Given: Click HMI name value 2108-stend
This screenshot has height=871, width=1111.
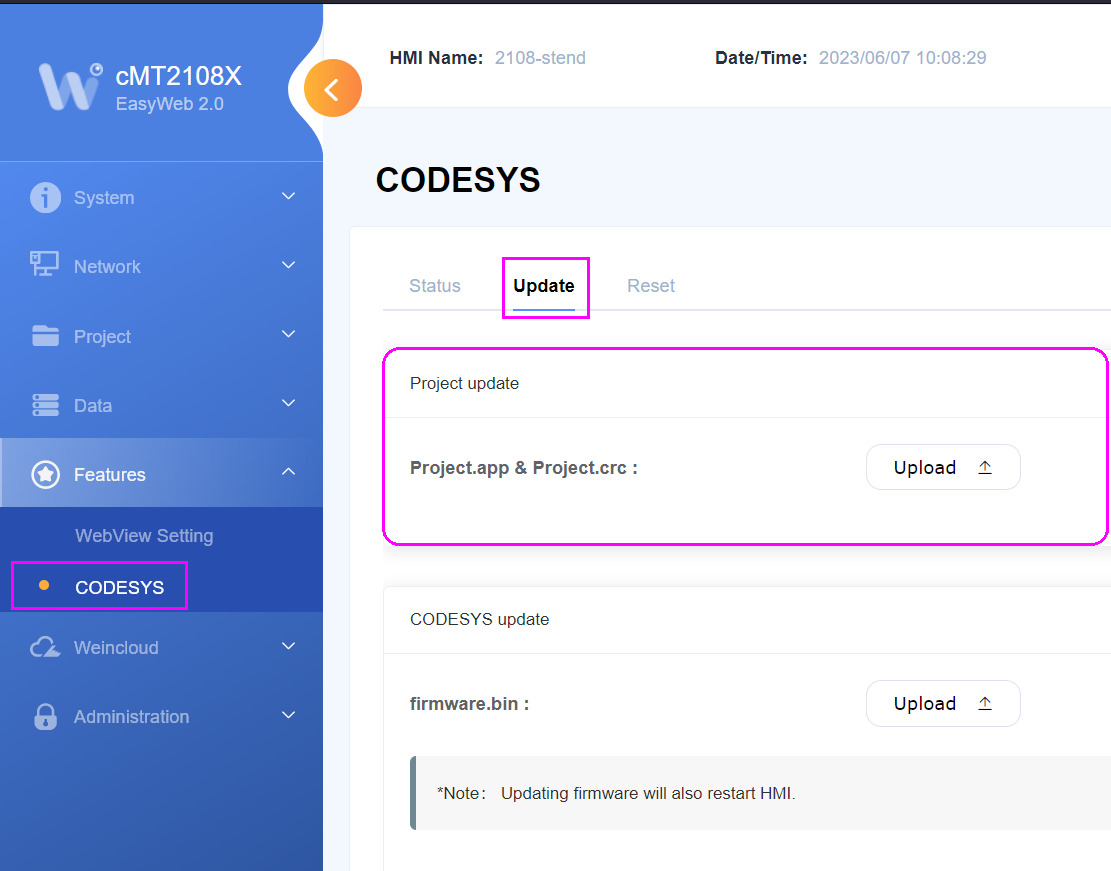Looking at the screenshot, I should 540,57.
